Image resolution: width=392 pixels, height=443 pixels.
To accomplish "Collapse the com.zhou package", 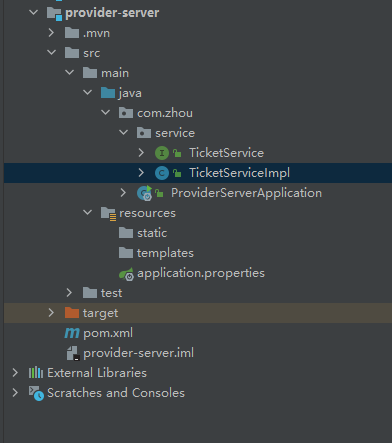I will pos(105,113).
